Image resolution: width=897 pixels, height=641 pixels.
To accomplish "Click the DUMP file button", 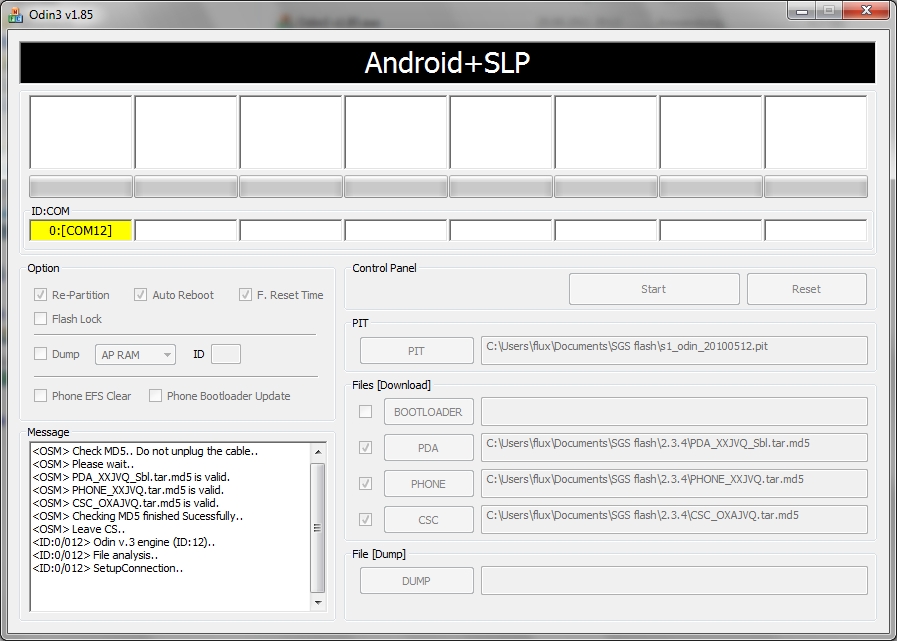I will click(x=416, y=581).
